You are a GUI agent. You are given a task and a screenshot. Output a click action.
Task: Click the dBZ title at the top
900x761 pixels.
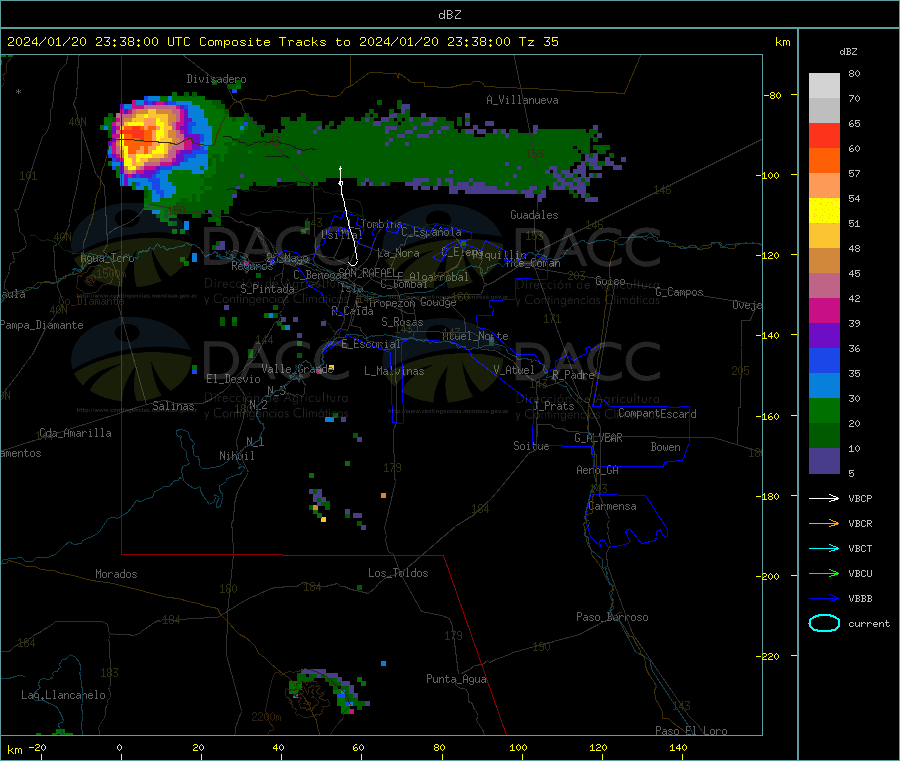point(449,15)
